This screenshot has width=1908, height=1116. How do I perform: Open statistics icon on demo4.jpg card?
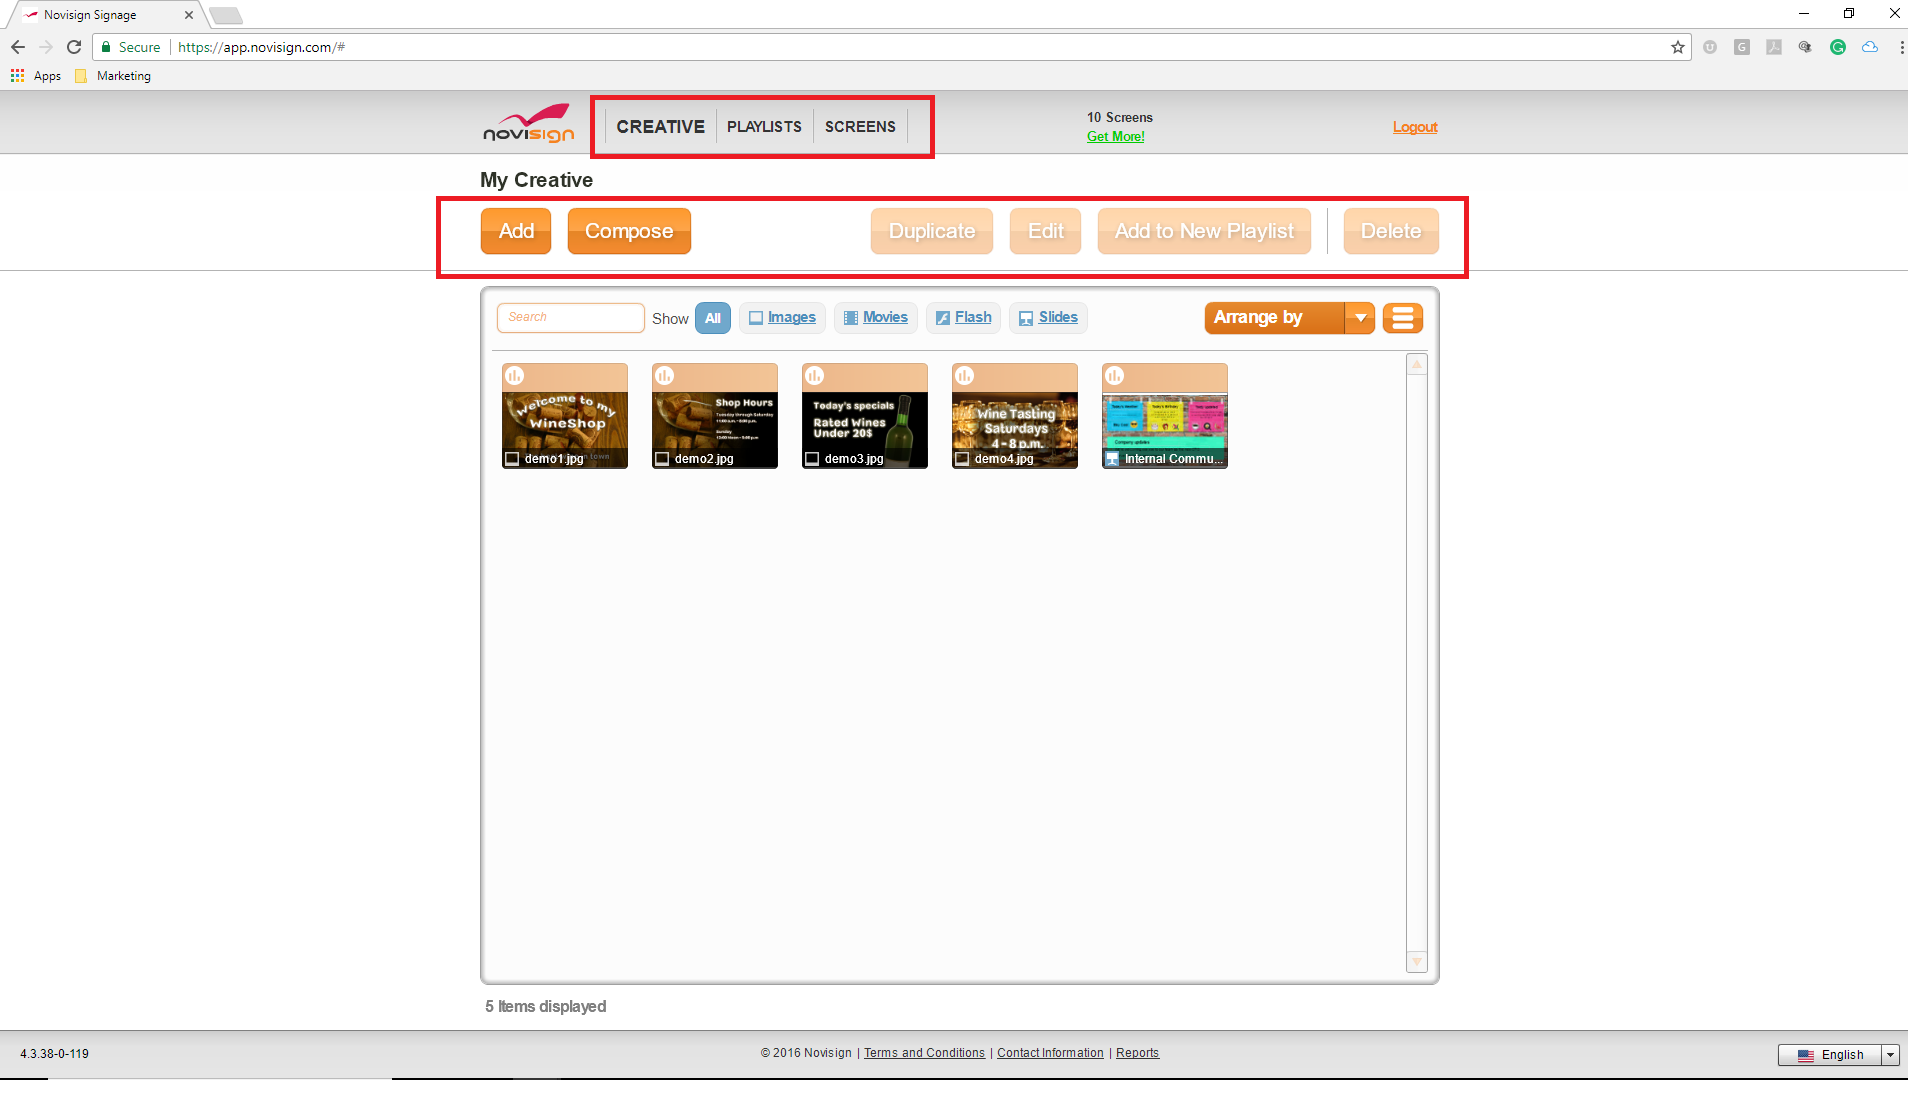click(x=964, y=376)
